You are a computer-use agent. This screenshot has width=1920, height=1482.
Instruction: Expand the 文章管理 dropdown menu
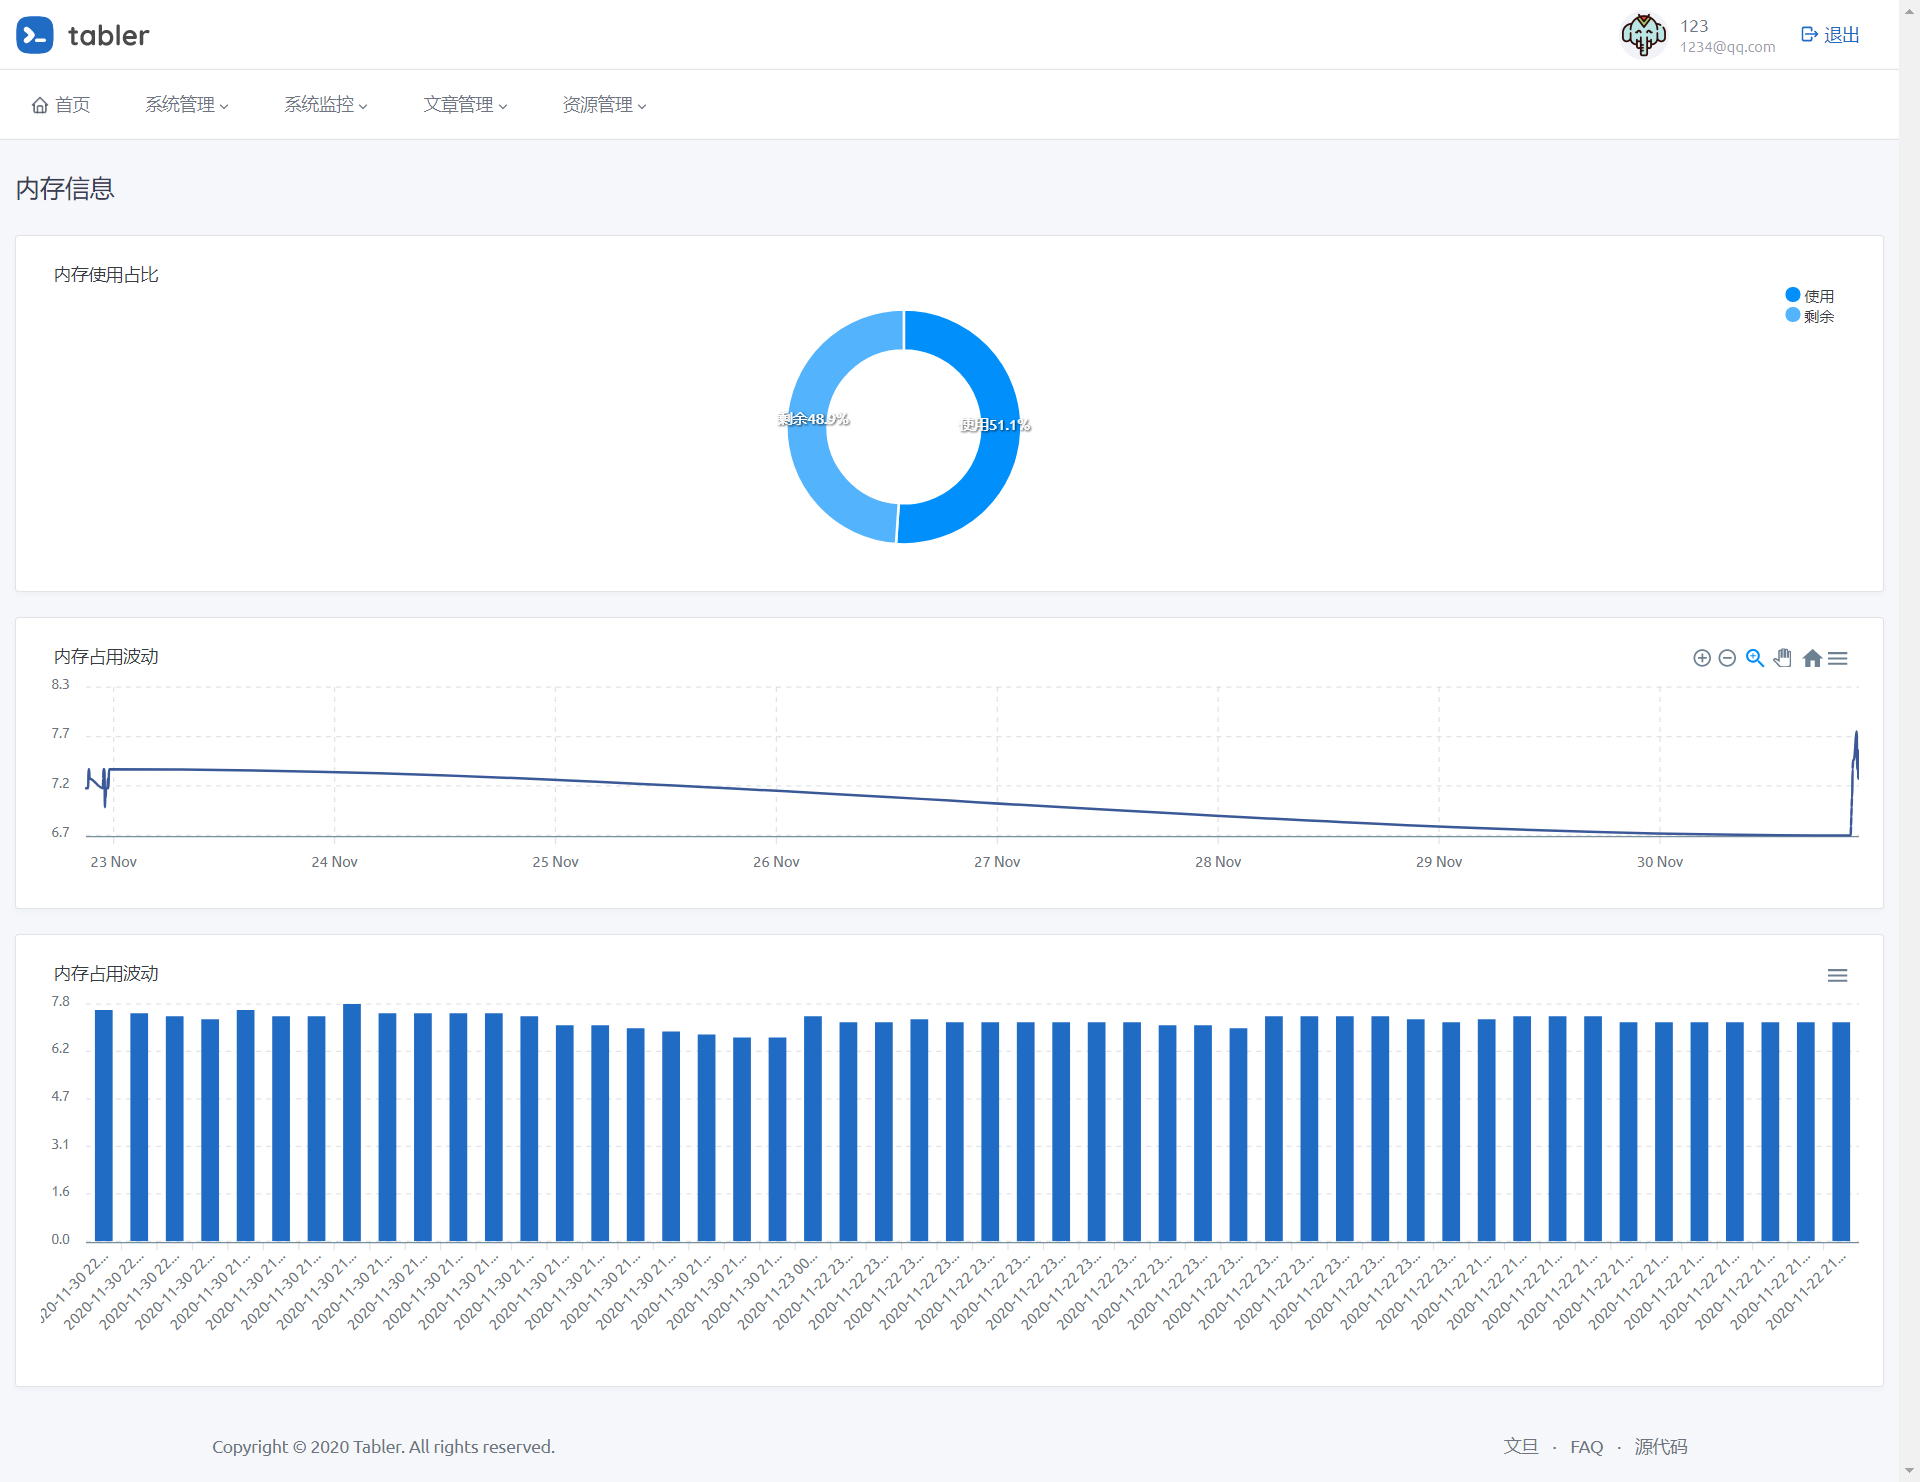click(x=465, y=105)
